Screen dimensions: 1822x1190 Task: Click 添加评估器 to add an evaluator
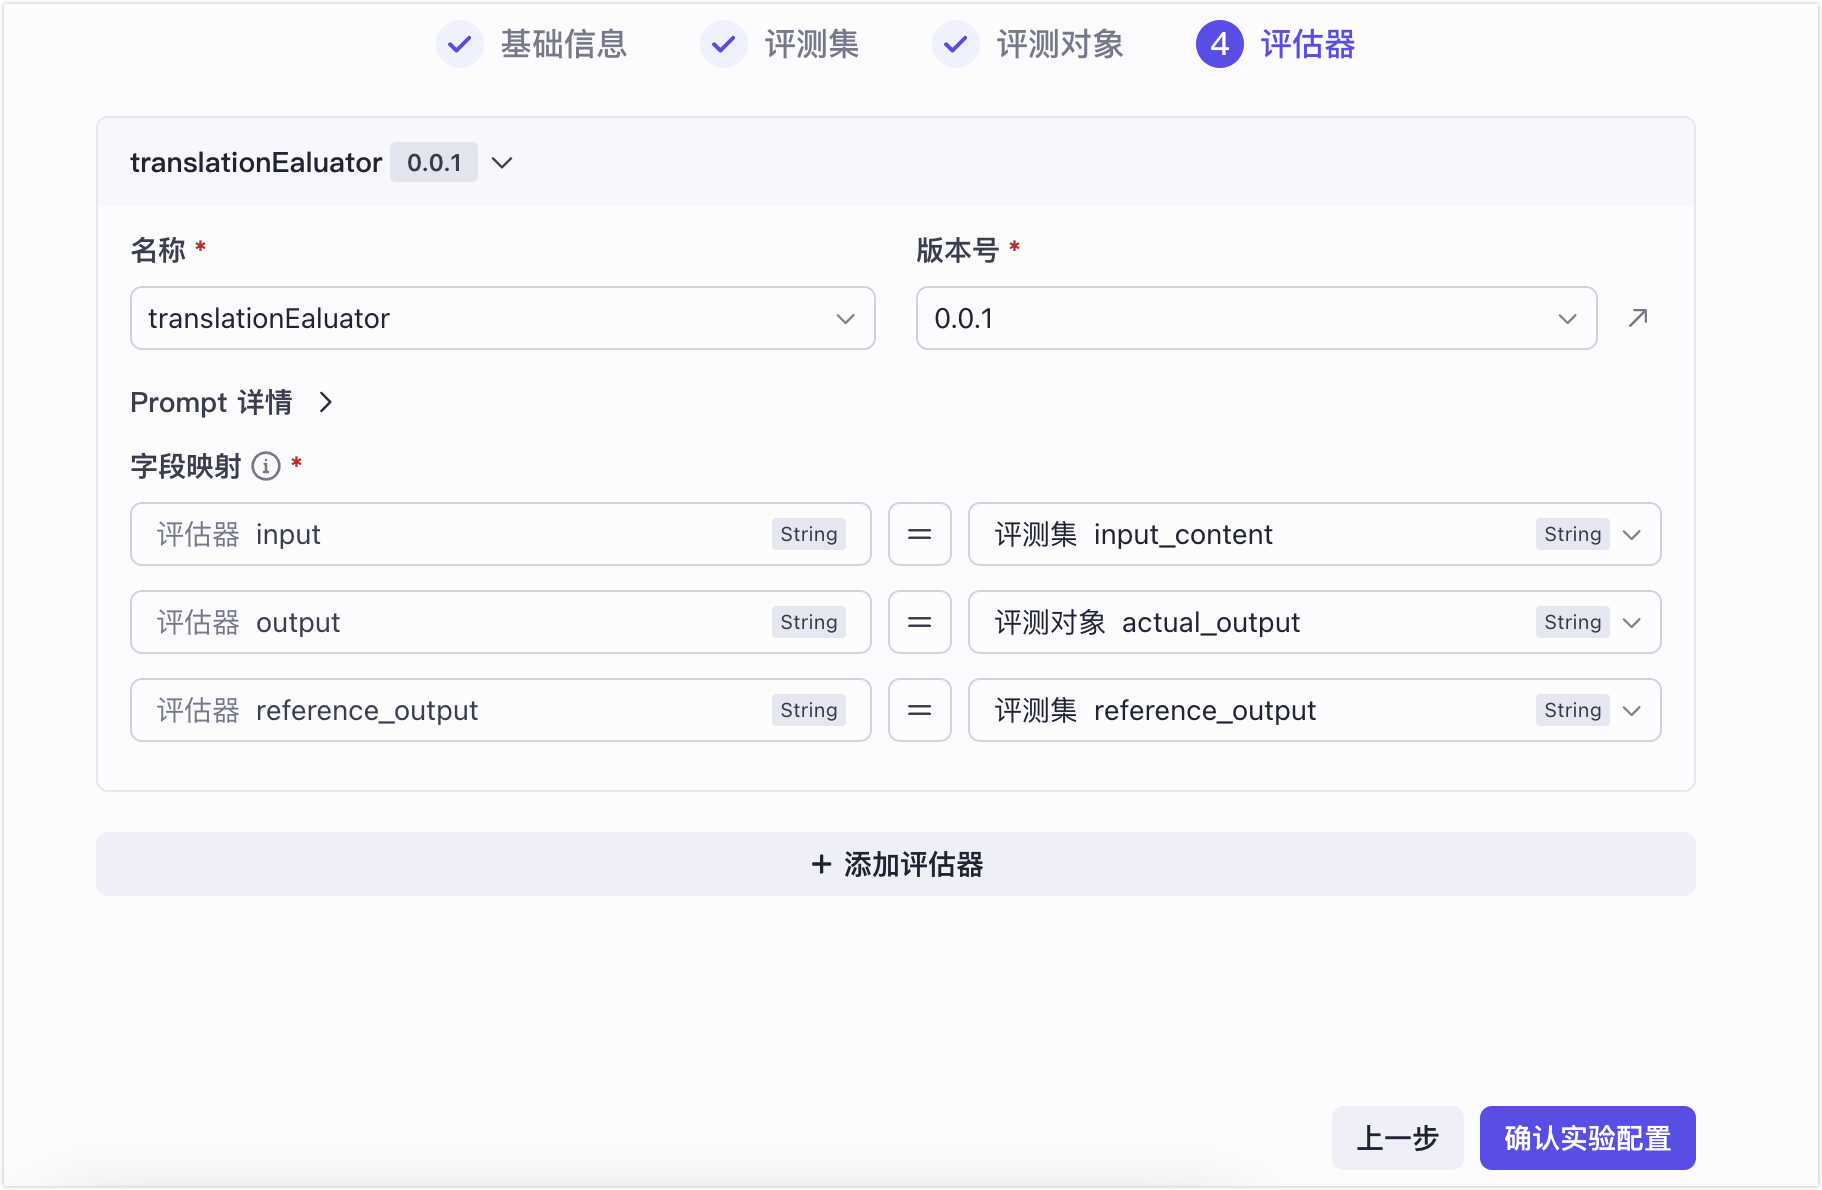click(896, 864)
